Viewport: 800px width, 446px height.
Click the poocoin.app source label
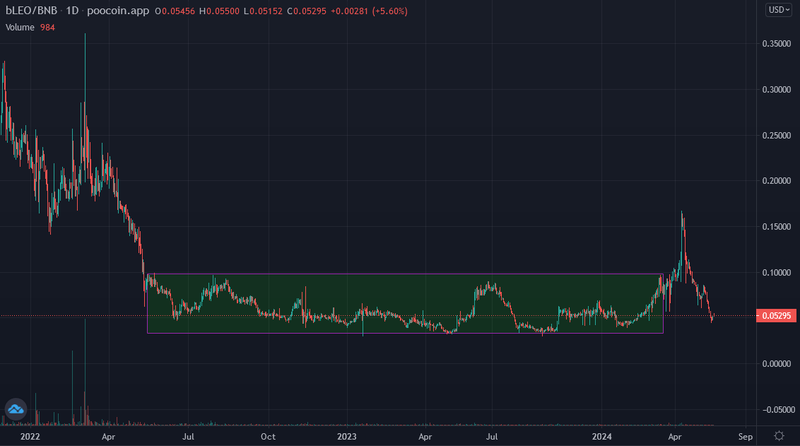(x=123, y=10)
